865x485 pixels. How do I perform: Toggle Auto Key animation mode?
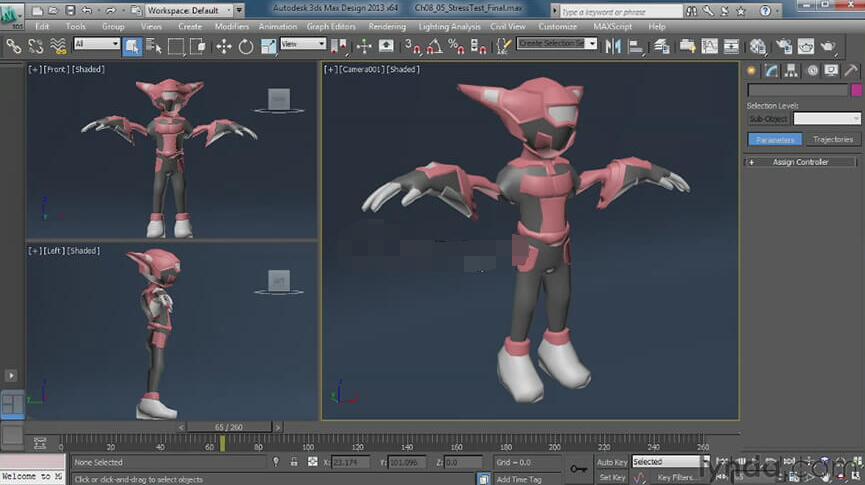click(612, 462)
